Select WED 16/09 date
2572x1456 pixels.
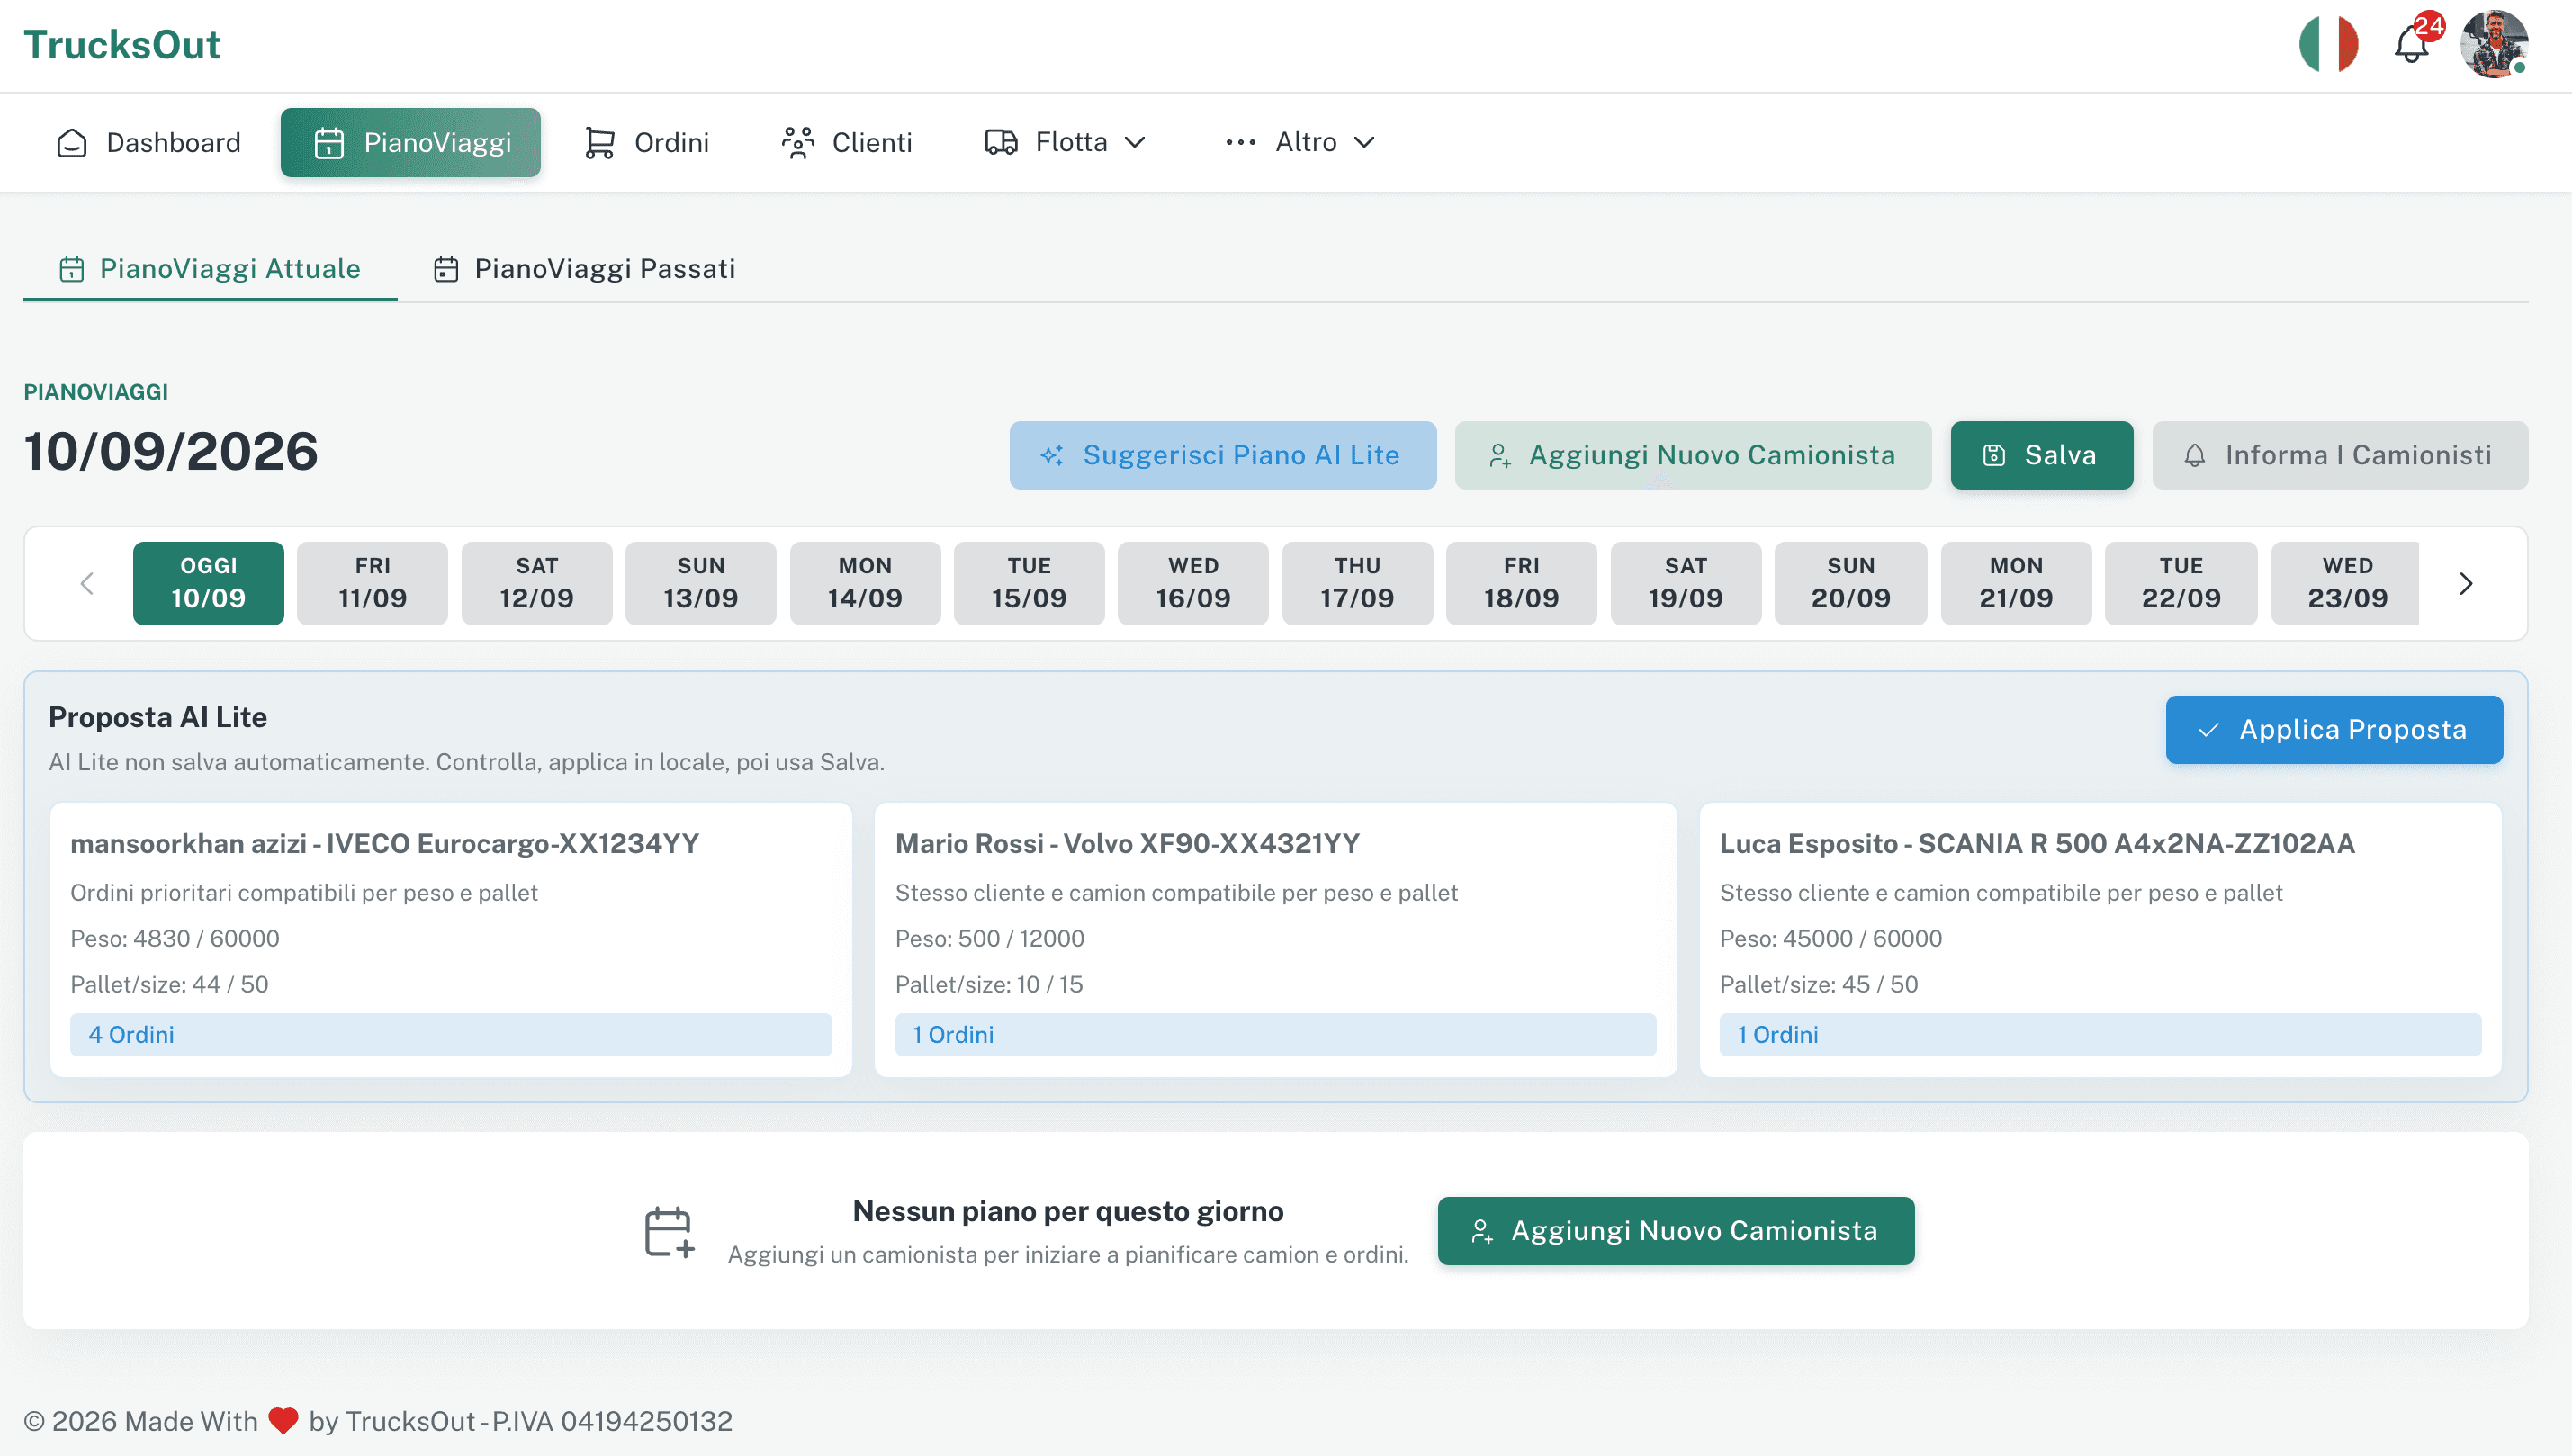1193,583
